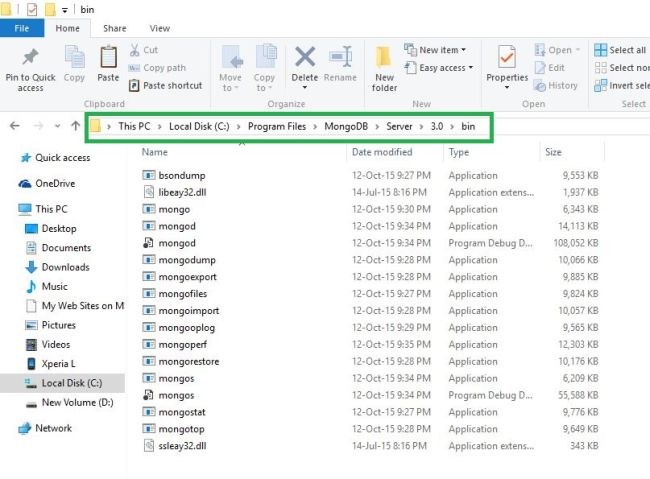Image resolution: width=650 pixels, height=479 pixels.
Task: Open the Properties checkmark icon
Action: (x=507, y=57)
